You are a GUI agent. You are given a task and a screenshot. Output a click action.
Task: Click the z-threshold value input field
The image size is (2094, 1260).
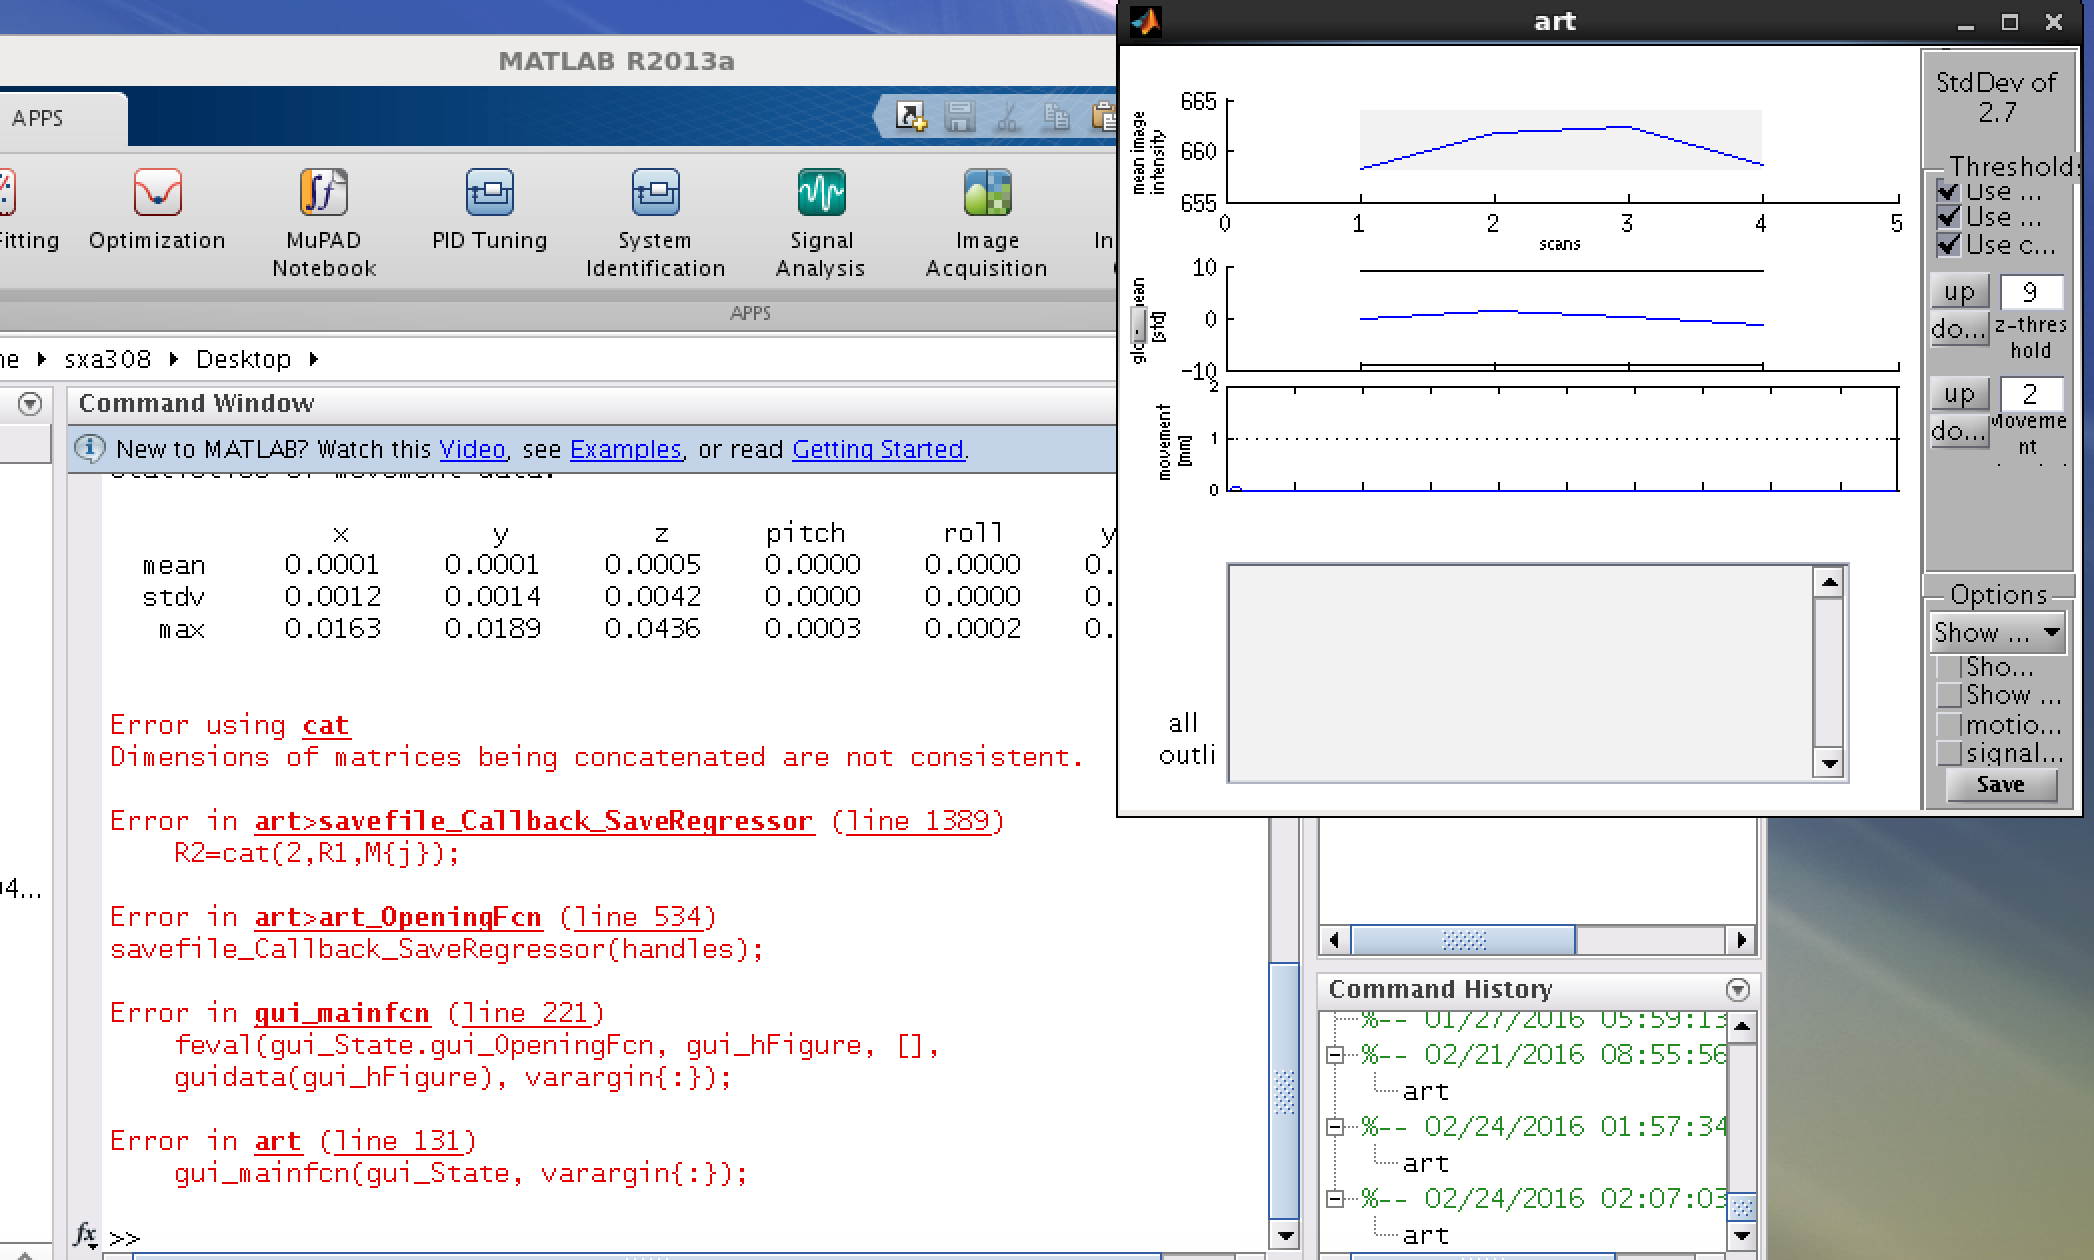tap(2030, 292)
